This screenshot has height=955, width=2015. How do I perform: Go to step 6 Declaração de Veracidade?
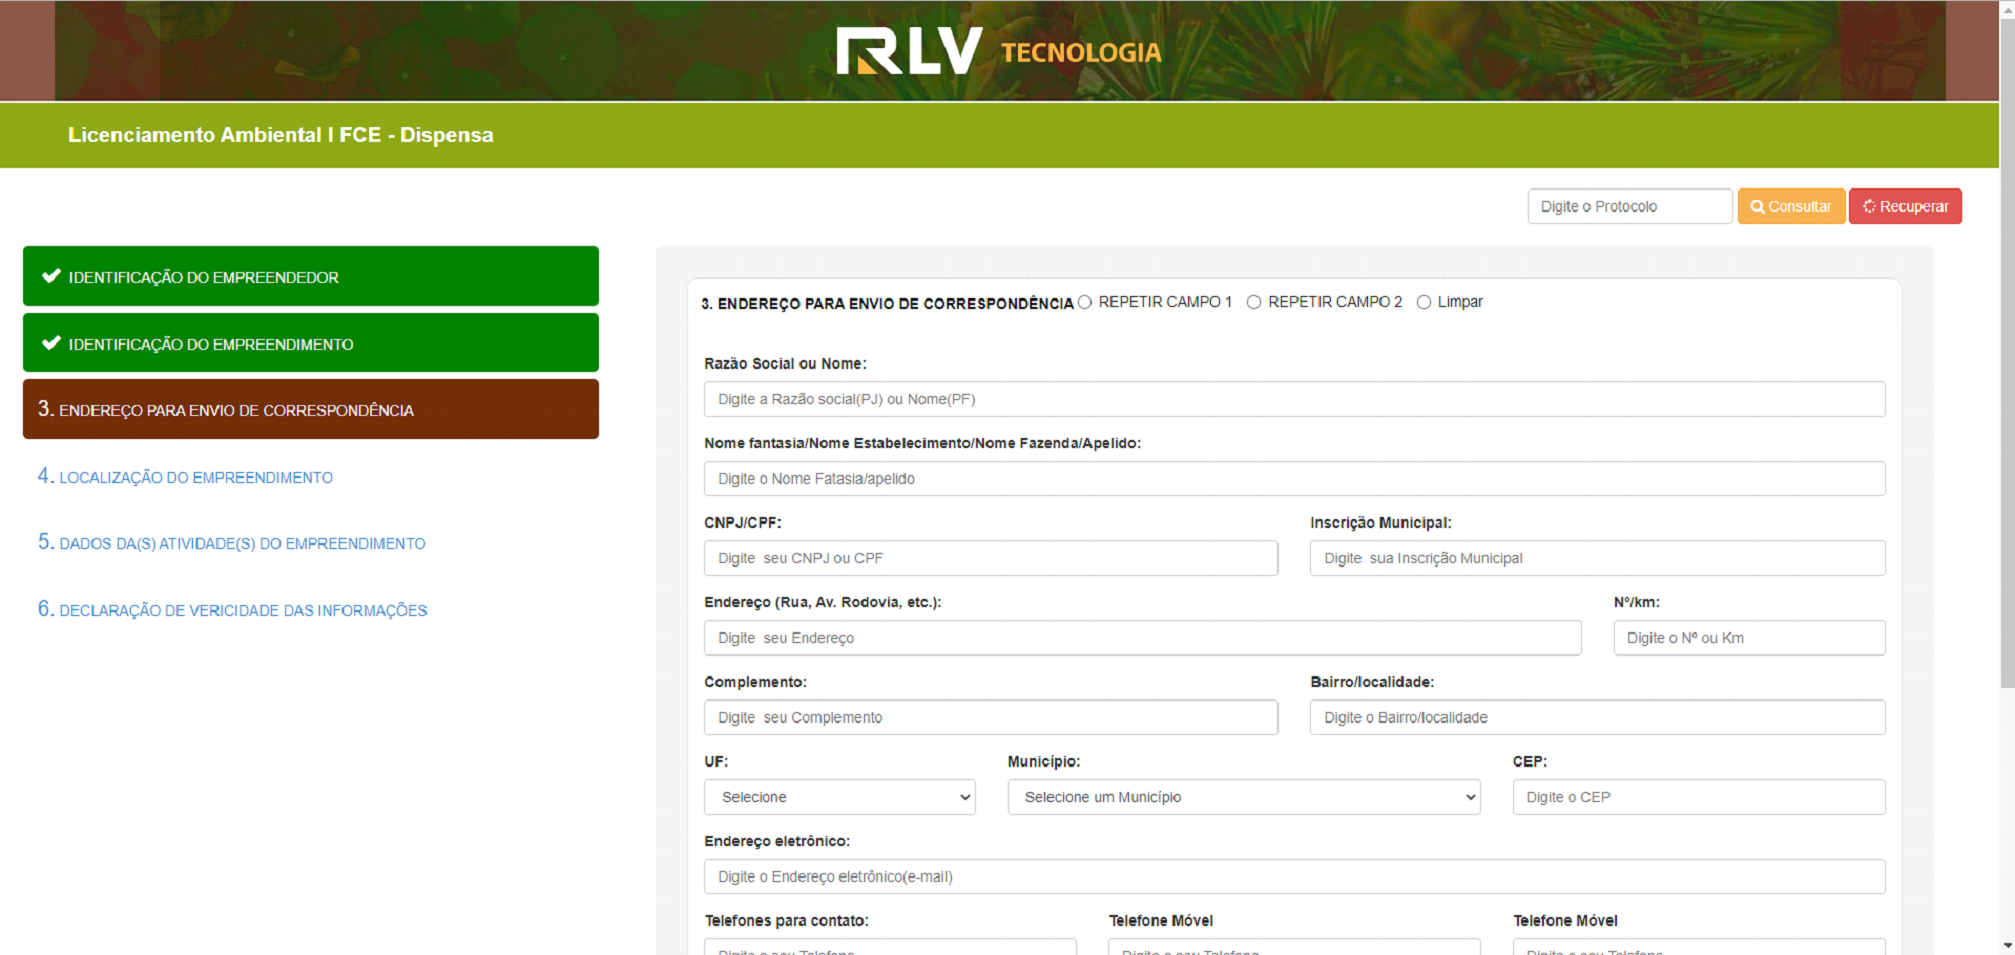(x=233, y=610)
